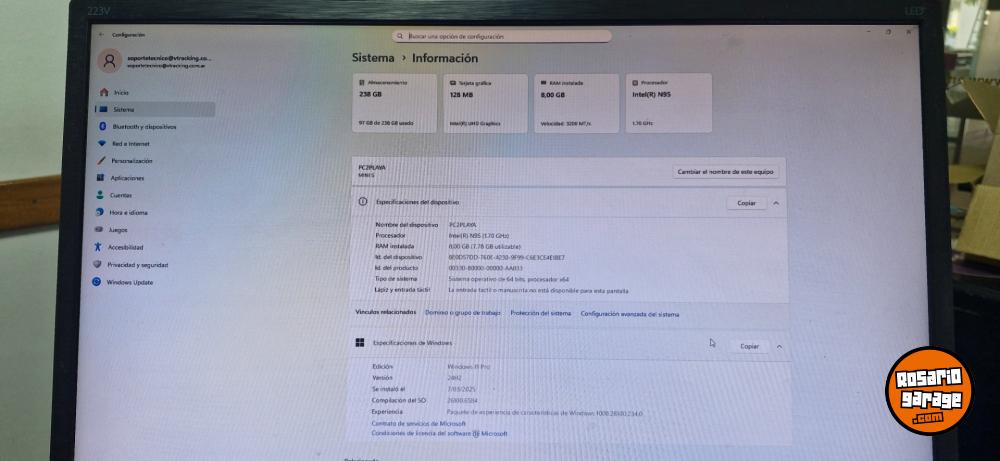This screenshot has height=461, width=1000.
Task: Open Windows Update in sidebar
Action: [129, 283]
